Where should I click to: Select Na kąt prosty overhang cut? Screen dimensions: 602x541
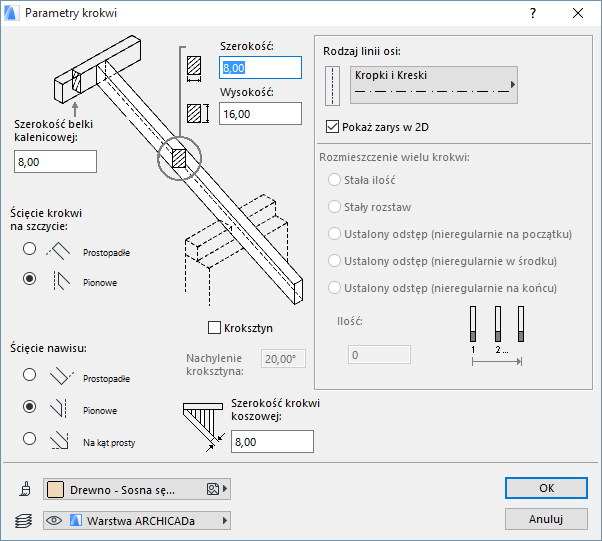click(29, 438)
